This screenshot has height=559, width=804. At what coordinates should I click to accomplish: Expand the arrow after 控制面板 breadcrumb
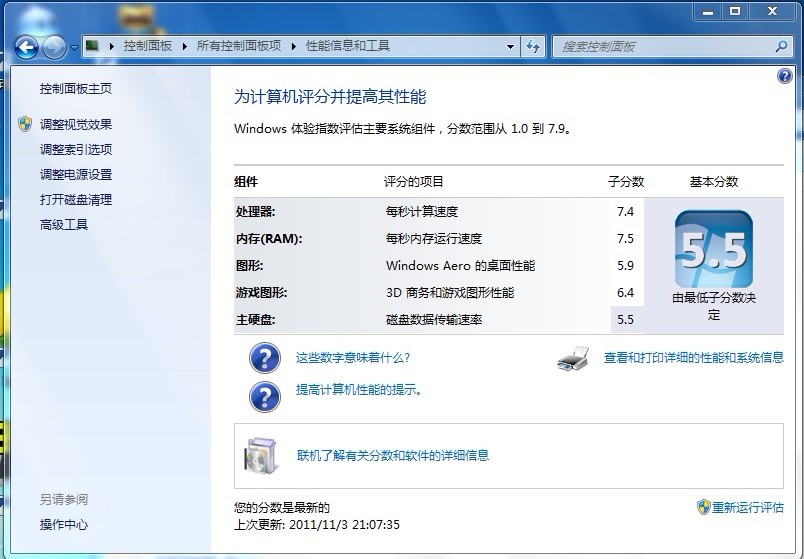point(185,47)
